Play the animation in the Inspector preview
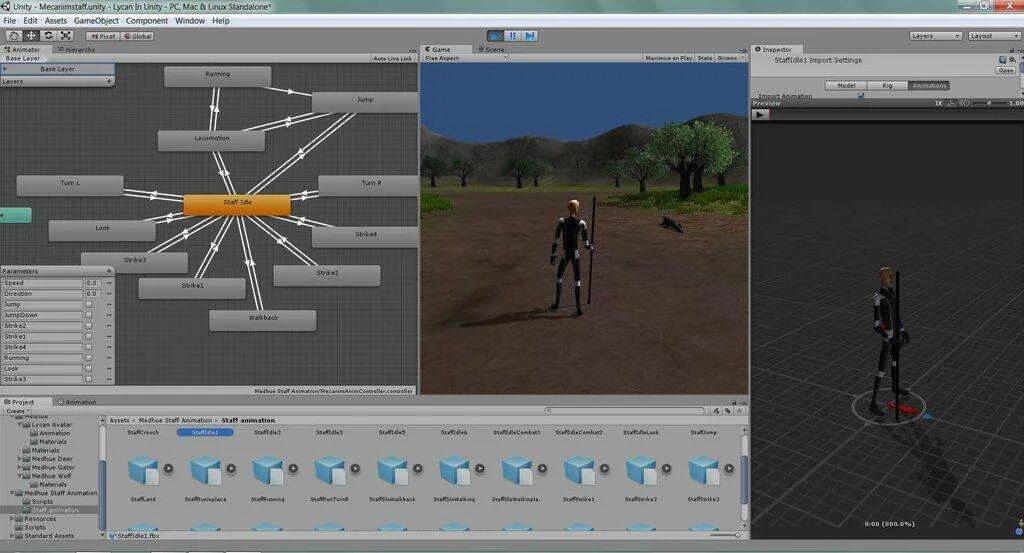The image size is (1024, 553). tap(760, 114)
